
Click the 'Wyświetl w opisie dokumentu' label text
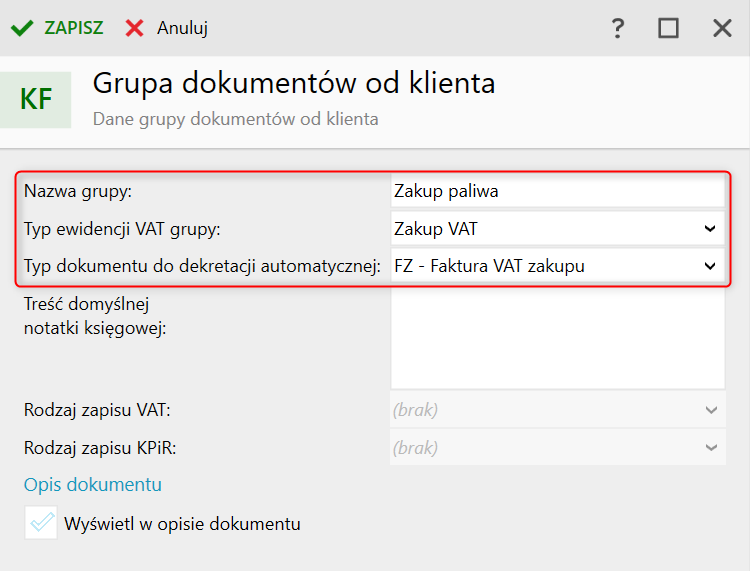coord(181,523)
